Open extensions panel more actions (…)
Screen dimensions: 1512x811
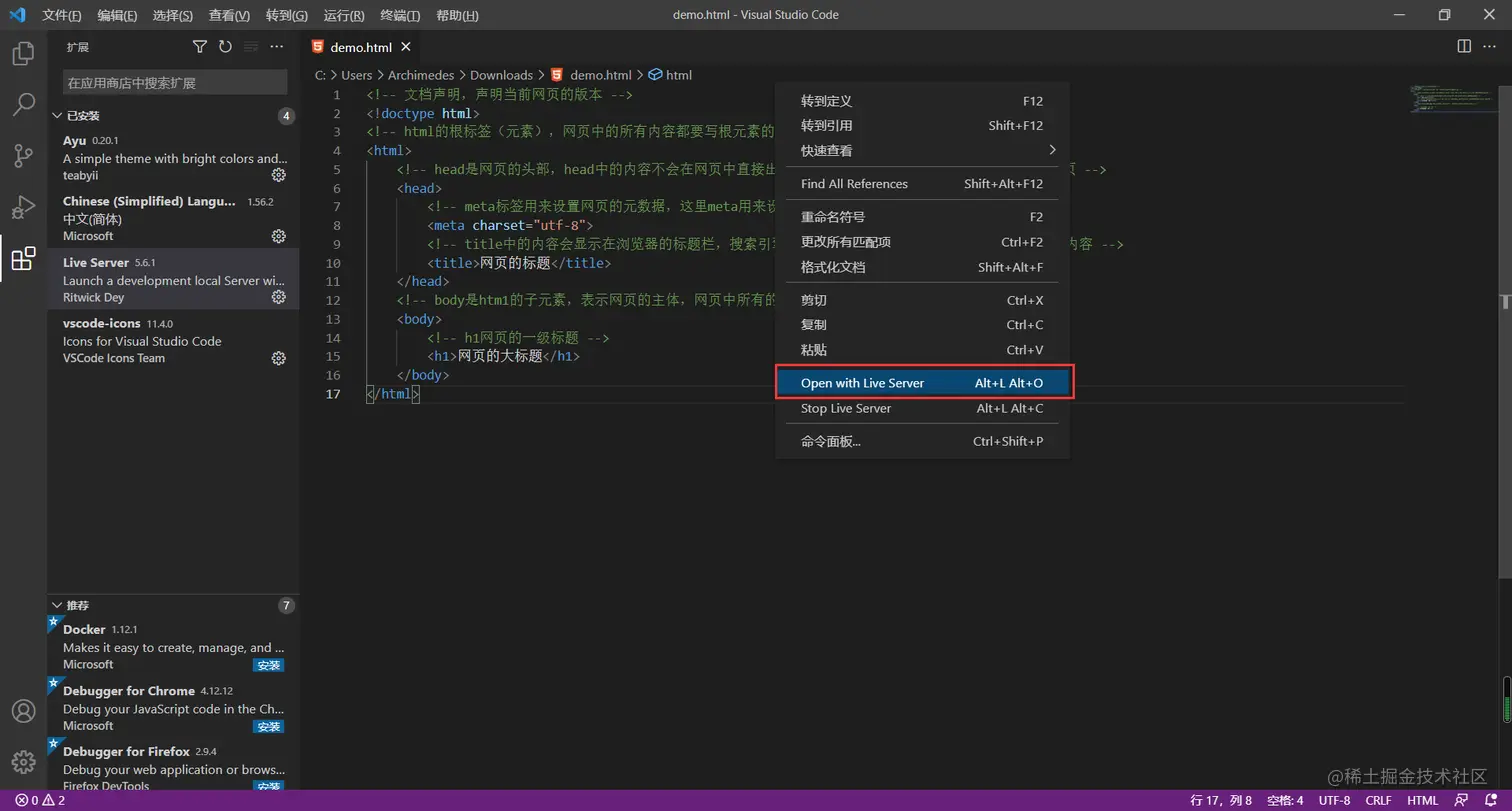[x=277, y=47]
